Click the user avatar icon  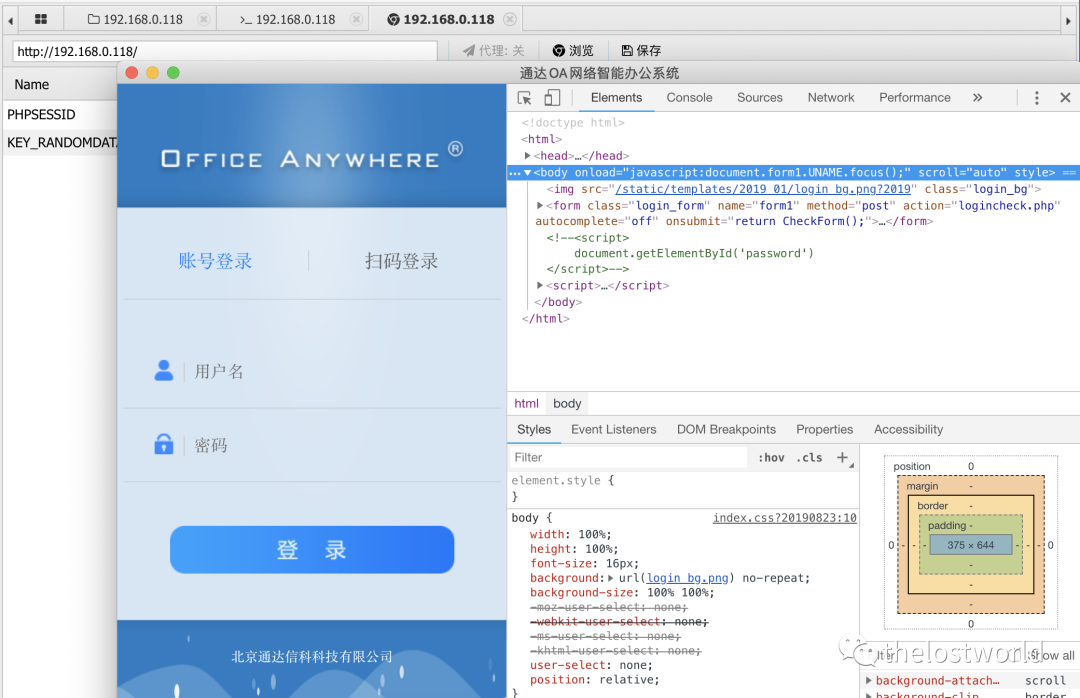164,371
